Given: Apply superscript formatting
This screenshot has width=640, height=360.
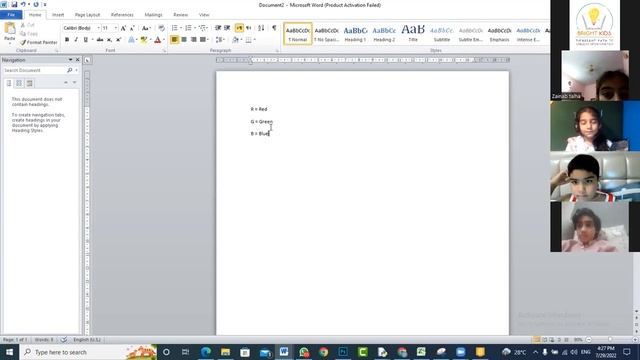Looking at the screenshot, I should tap(118, 40).
